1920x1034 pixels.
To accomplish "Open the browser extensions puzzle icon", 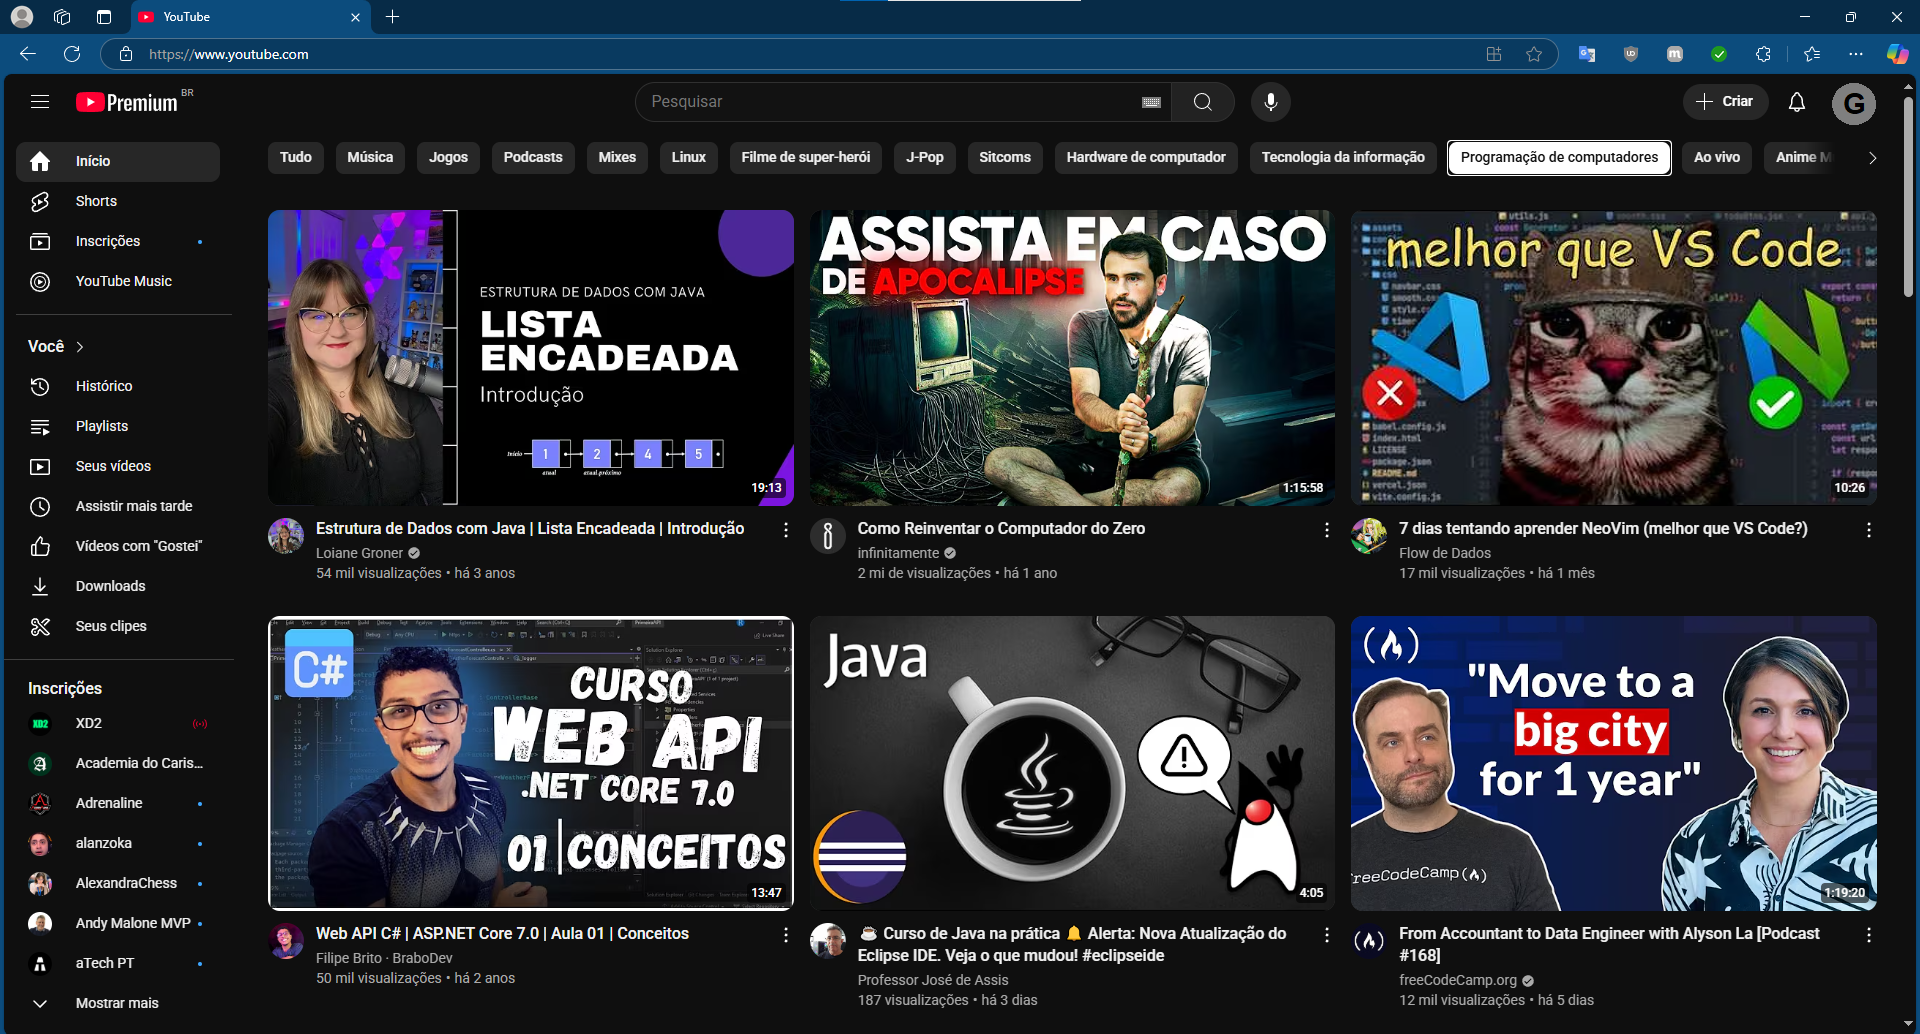I will tap(1763, 54).
